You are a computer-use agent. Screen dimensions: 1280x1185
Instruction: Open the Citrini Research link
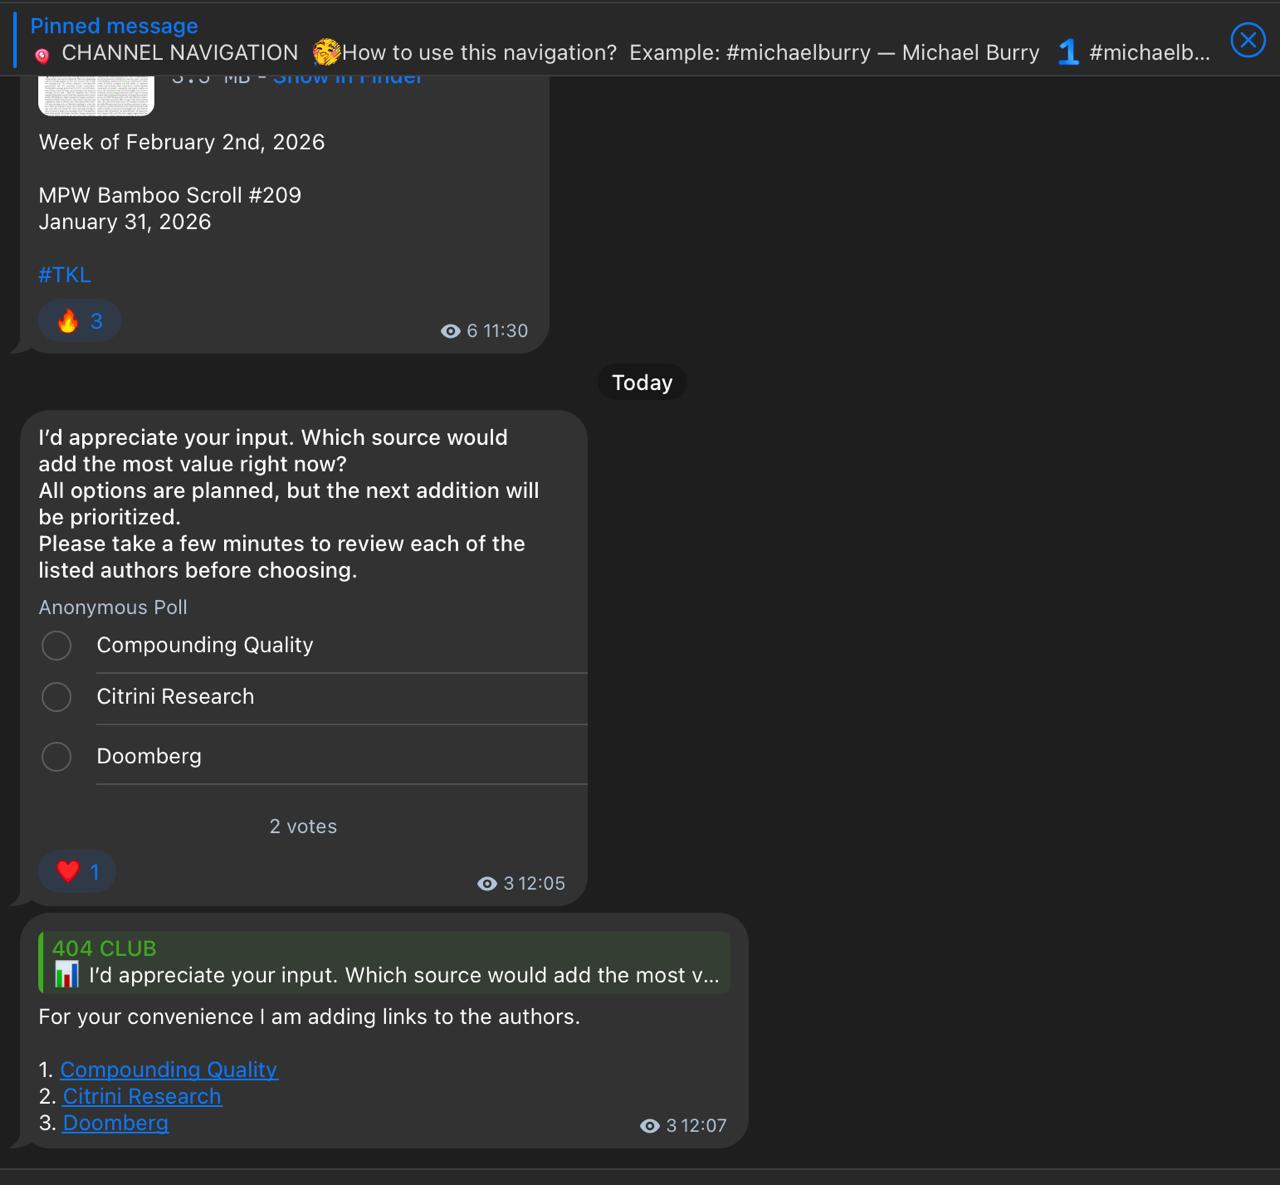pos(142,1097)
